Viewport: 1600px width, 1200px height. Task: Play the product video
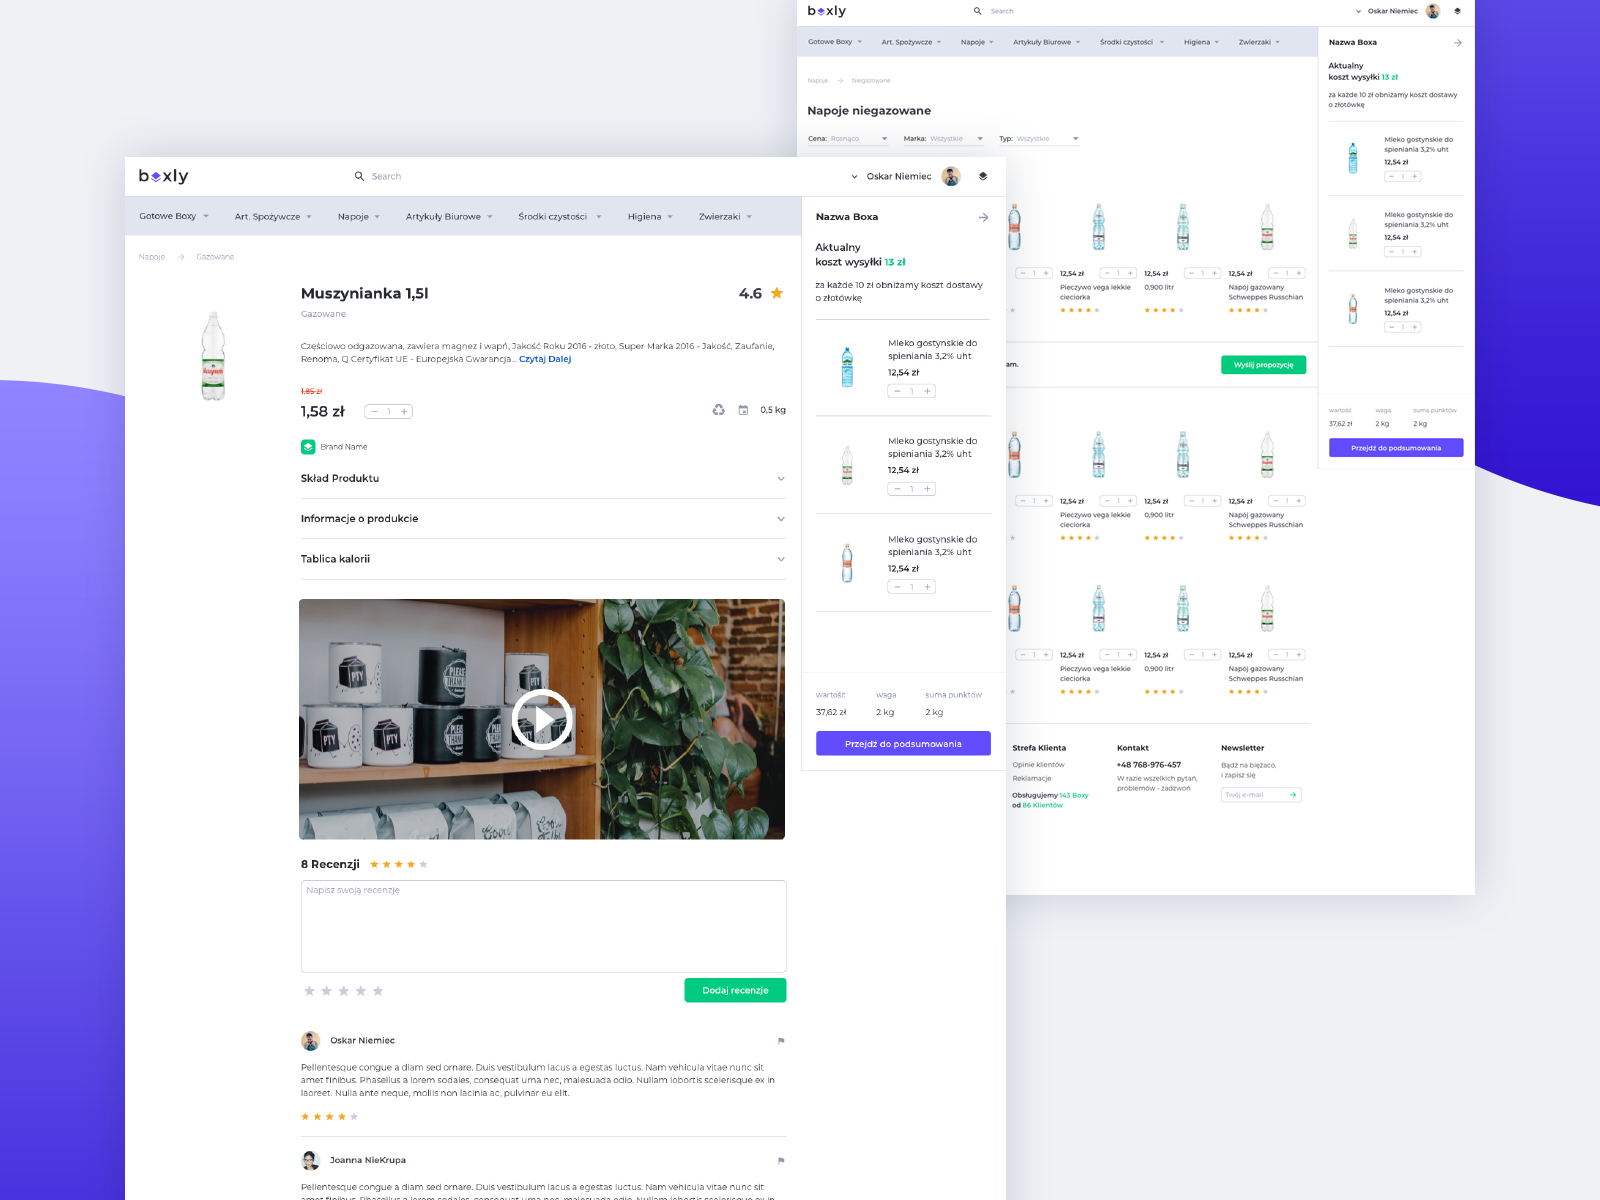541,719
